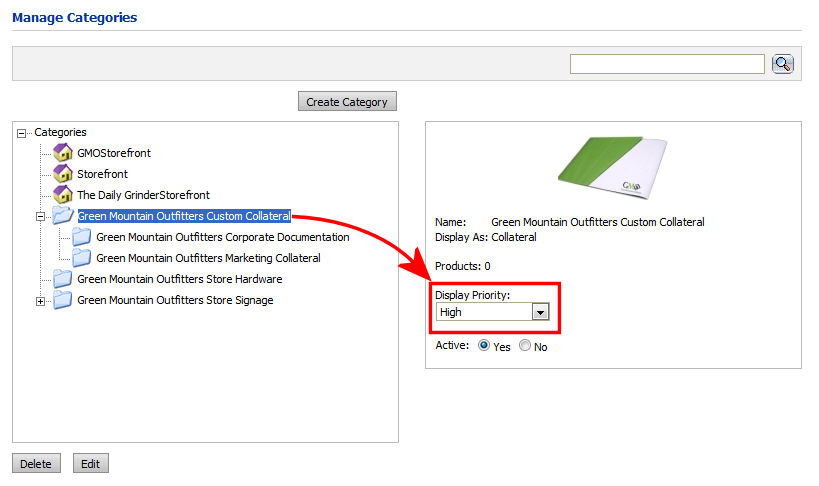Collapse the root Categories tree node

point(22,133)
